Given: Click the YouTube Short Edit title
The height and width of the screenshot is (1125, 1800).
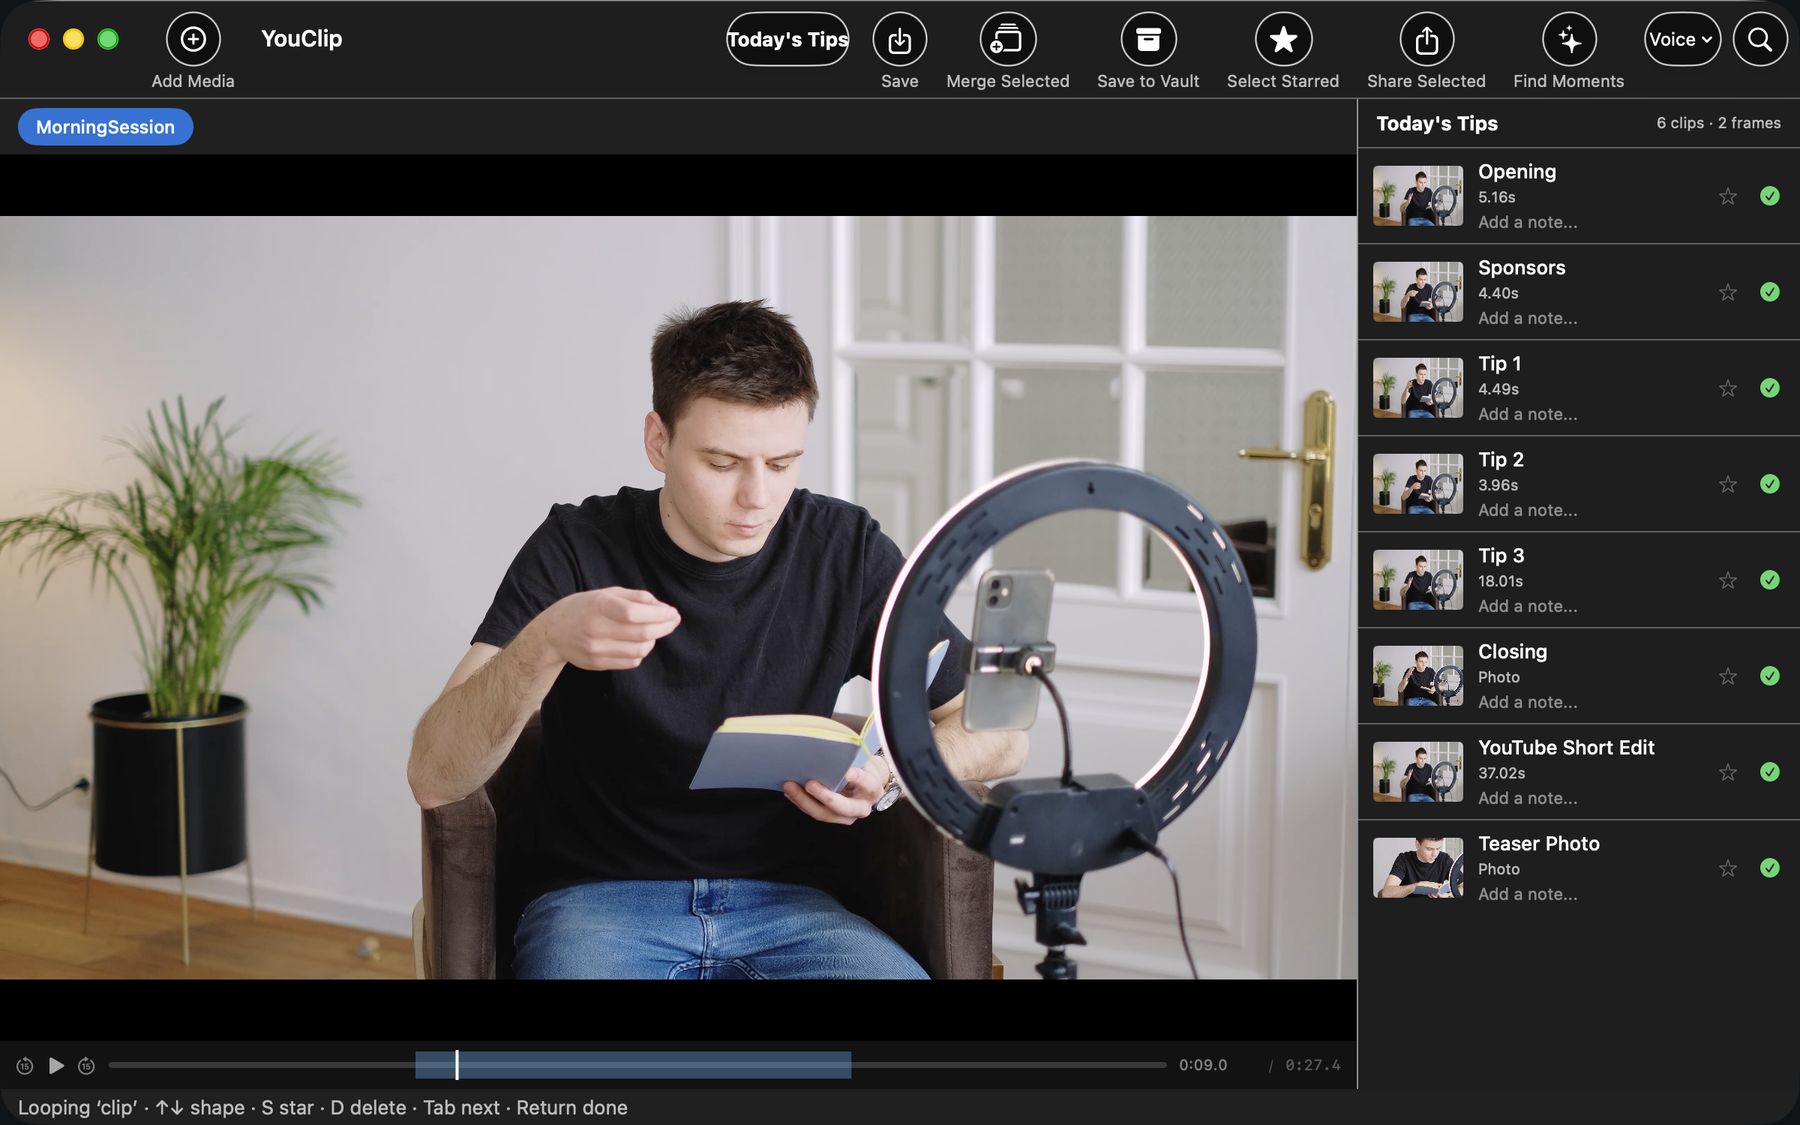Looking at the screenshot, I should tap(1566, 748).
